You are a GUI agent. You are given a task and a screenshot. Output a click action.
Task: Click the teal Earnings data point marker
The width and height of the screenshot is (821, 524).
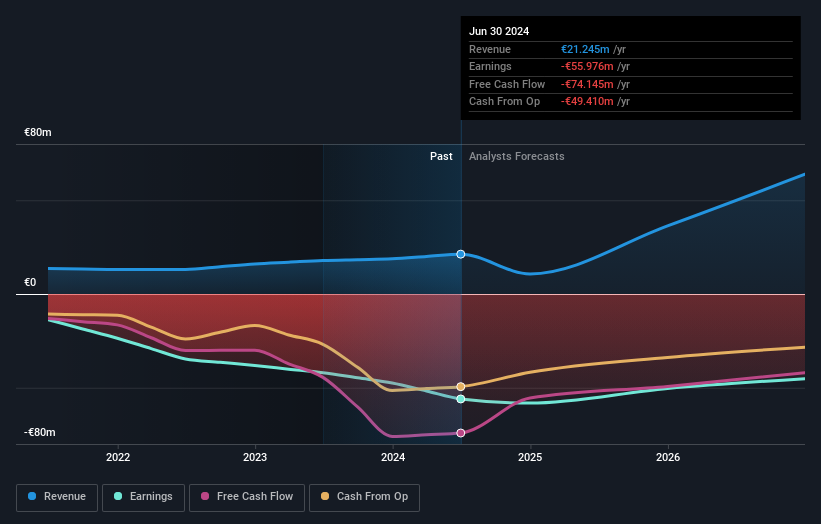coord(461,399)
